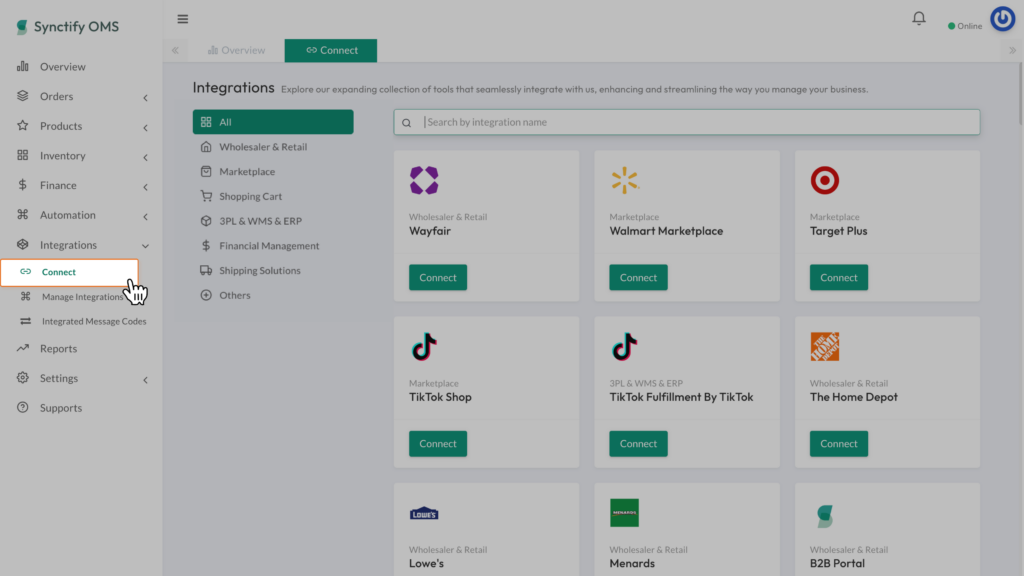Screen dimensions: 1024x576
Task: Click the Finance dollar icon
Action: coord(23,185)
